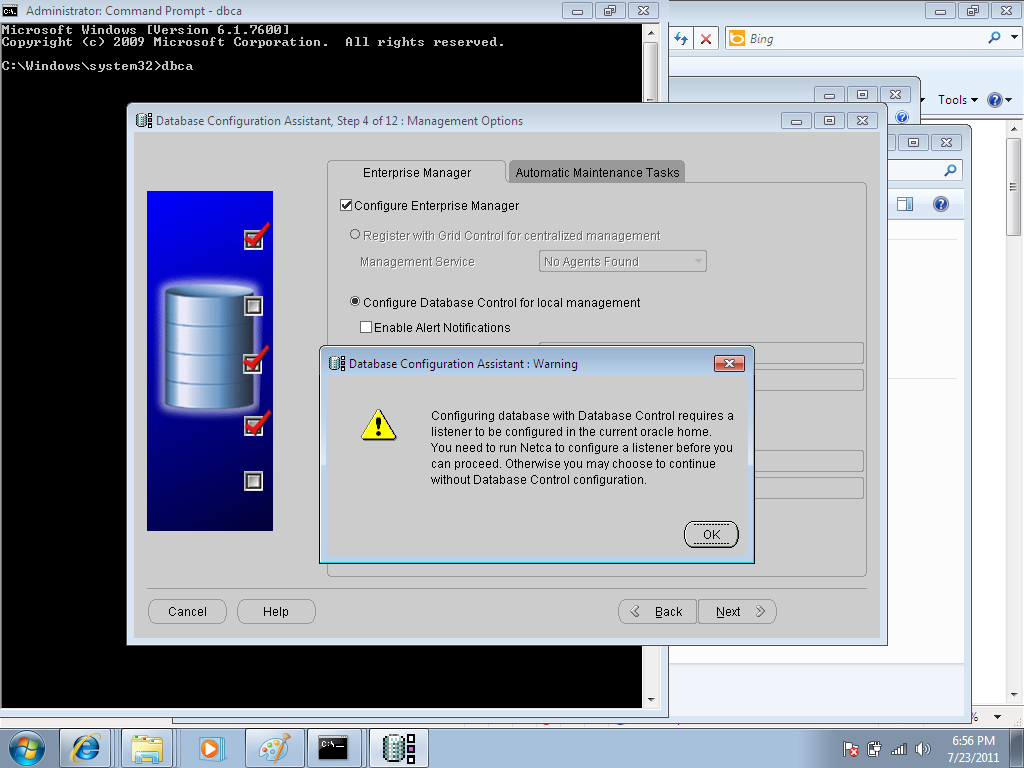The width and height of the screenshot is (1024, 768).
Task: Click the network signal tray icon
Action: 899,749
